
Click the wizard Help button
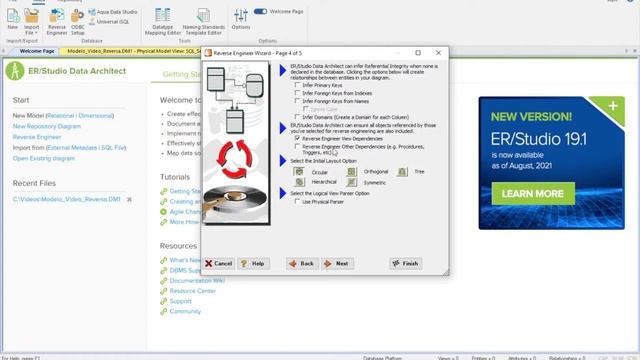pyautogui.click(x=253, y=264)
